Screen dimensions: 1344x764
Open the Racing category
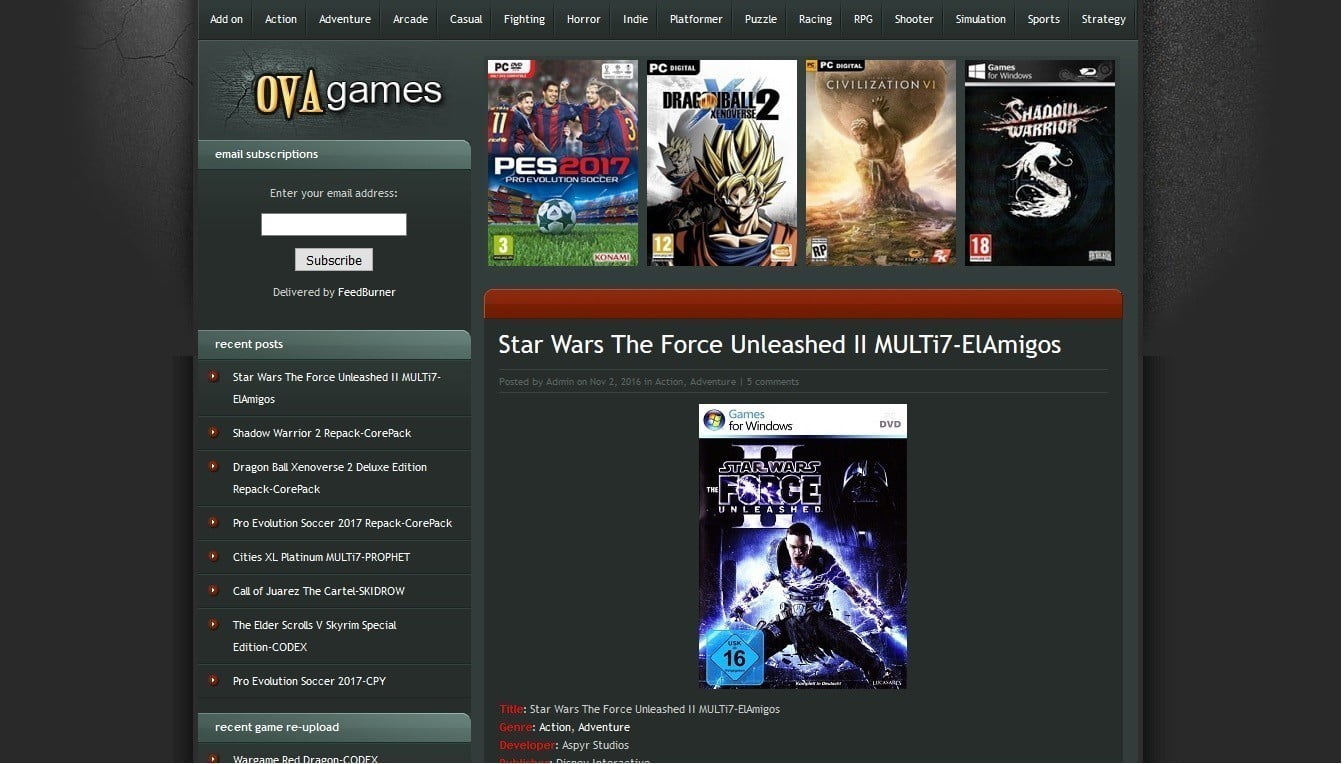[x=815, y=19]
